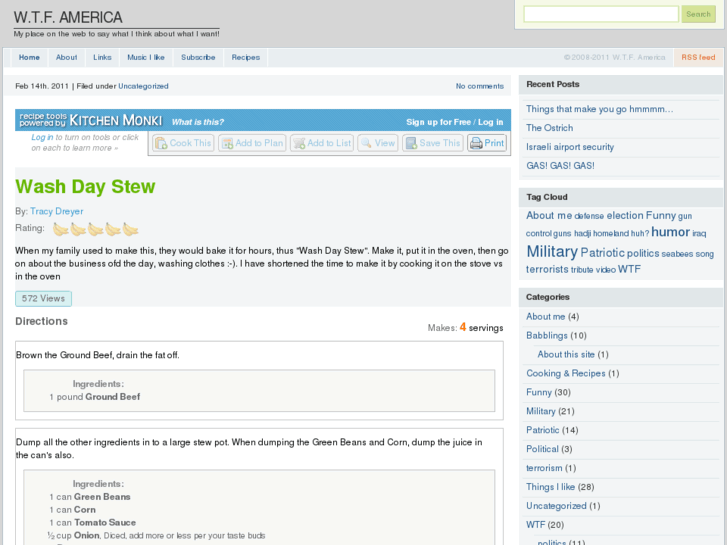727x545 pixels.
Task: Open the terrorism category
Action: (x=544, y=468)
